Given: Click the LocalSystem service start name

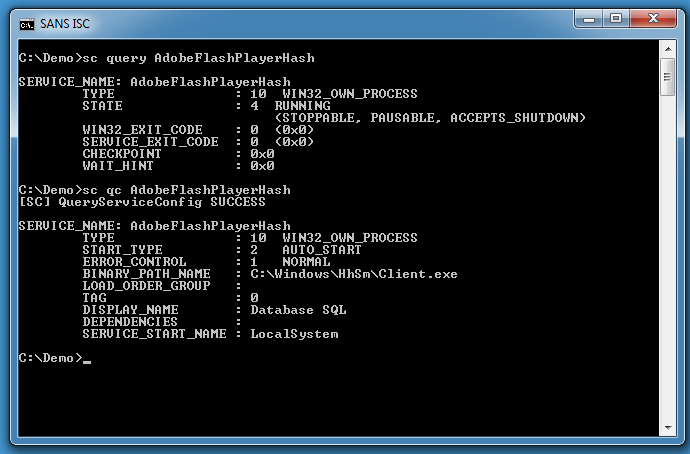Looking at the screenshot, I should [294, 334].
